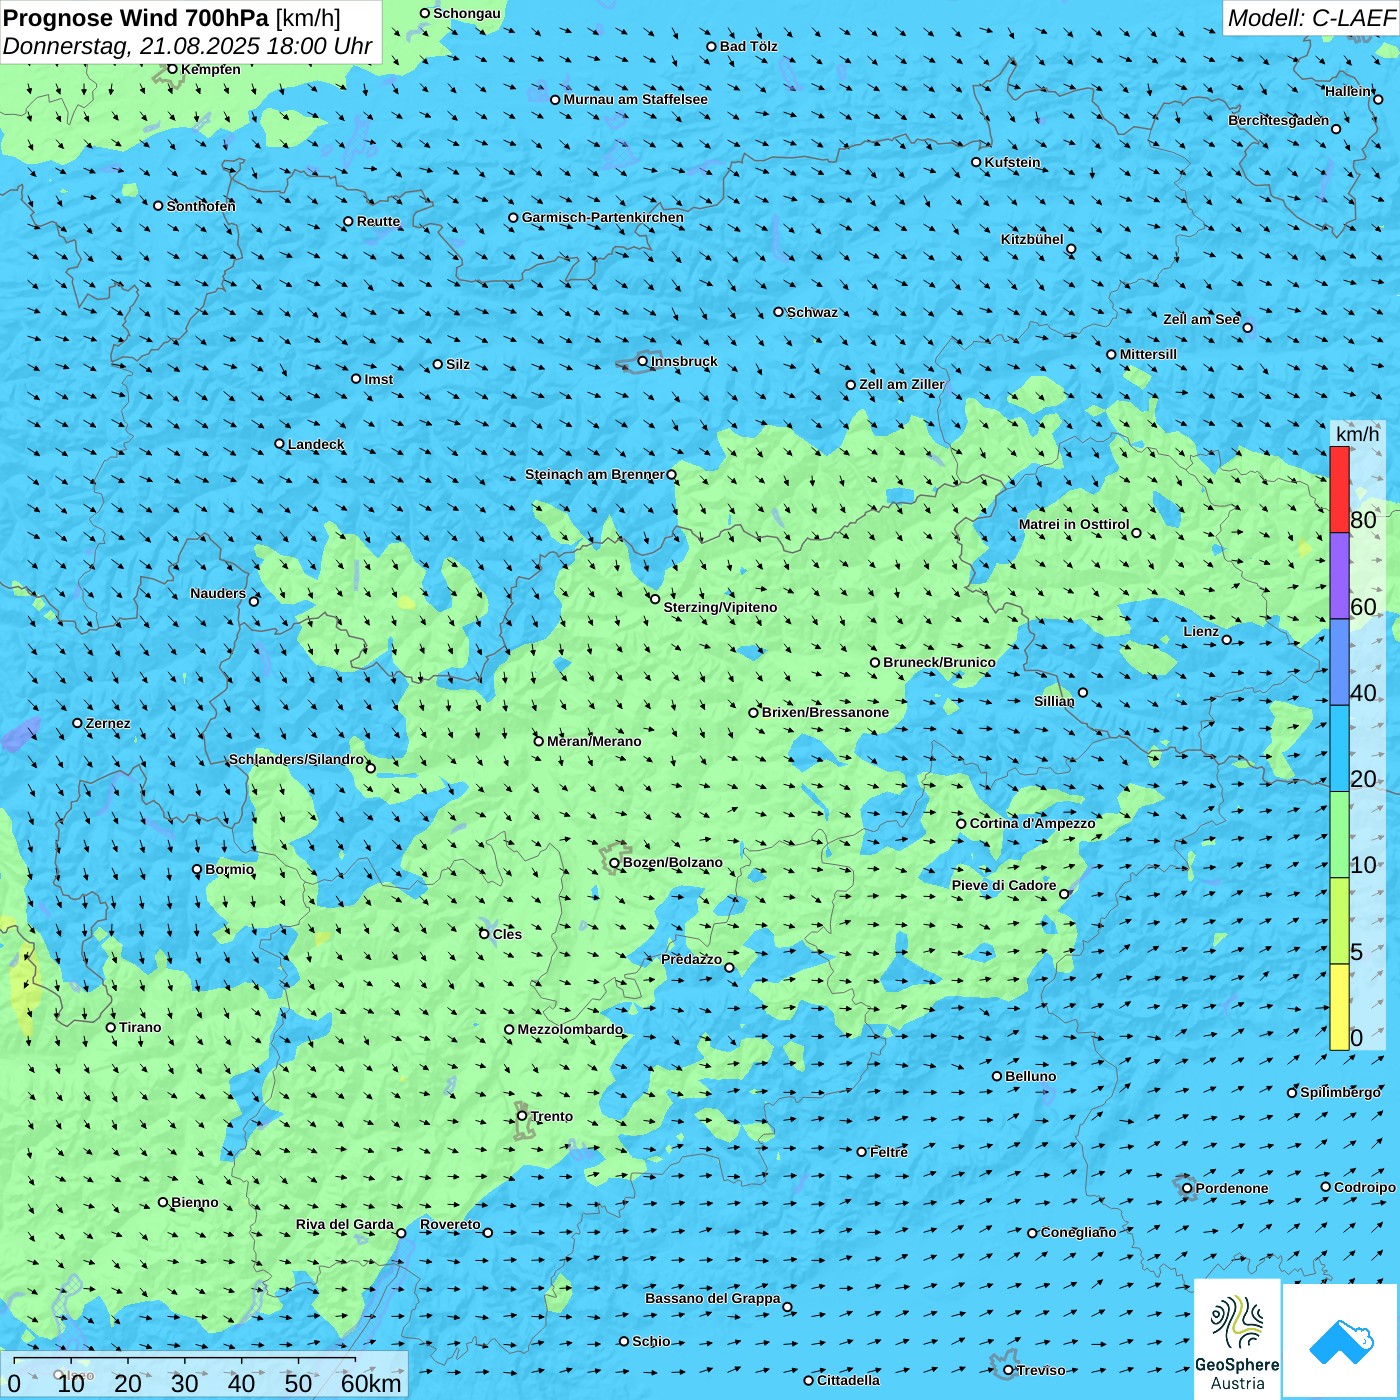Image resolution: width=1400 pixels, height=1400 pixels.
Task: Click the purple 60 km/h legend color
Action: click(1339, 576)
